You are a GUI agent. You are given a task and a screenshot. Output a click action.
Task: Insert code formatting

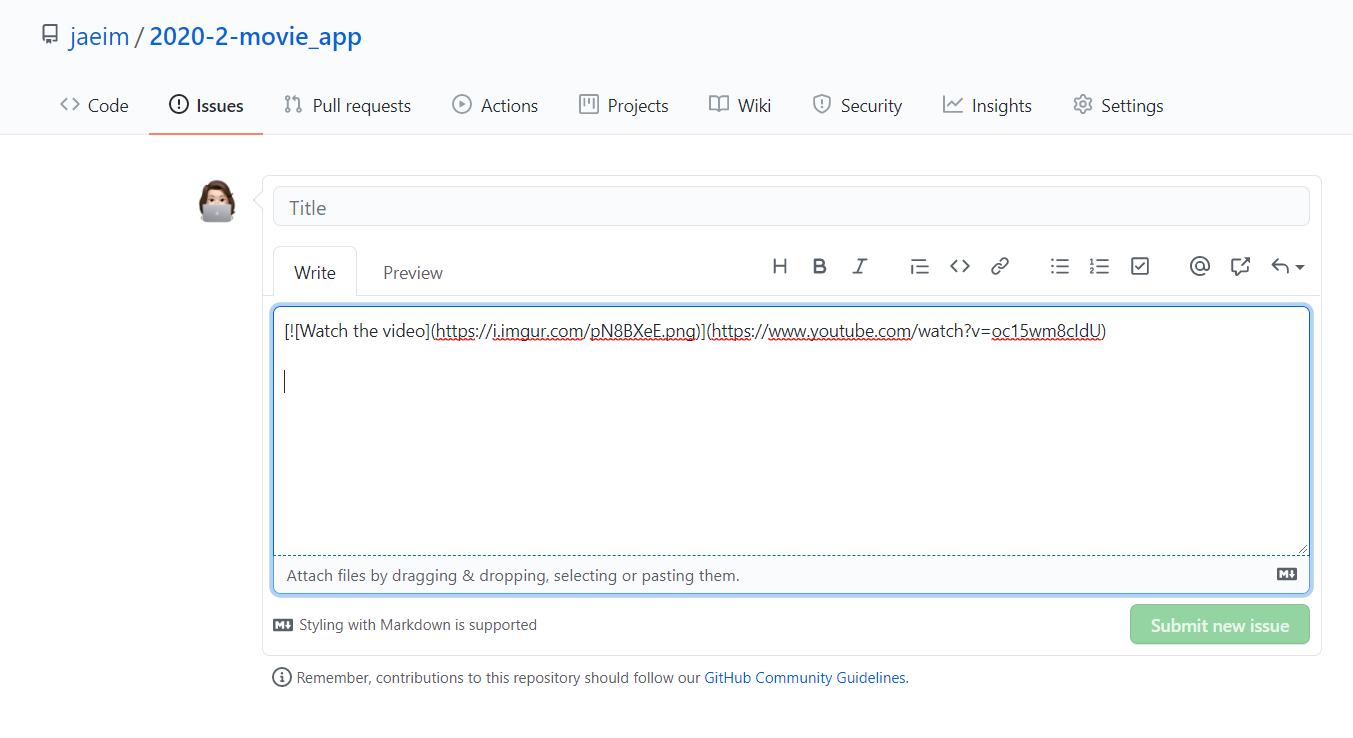pos(960,266)
